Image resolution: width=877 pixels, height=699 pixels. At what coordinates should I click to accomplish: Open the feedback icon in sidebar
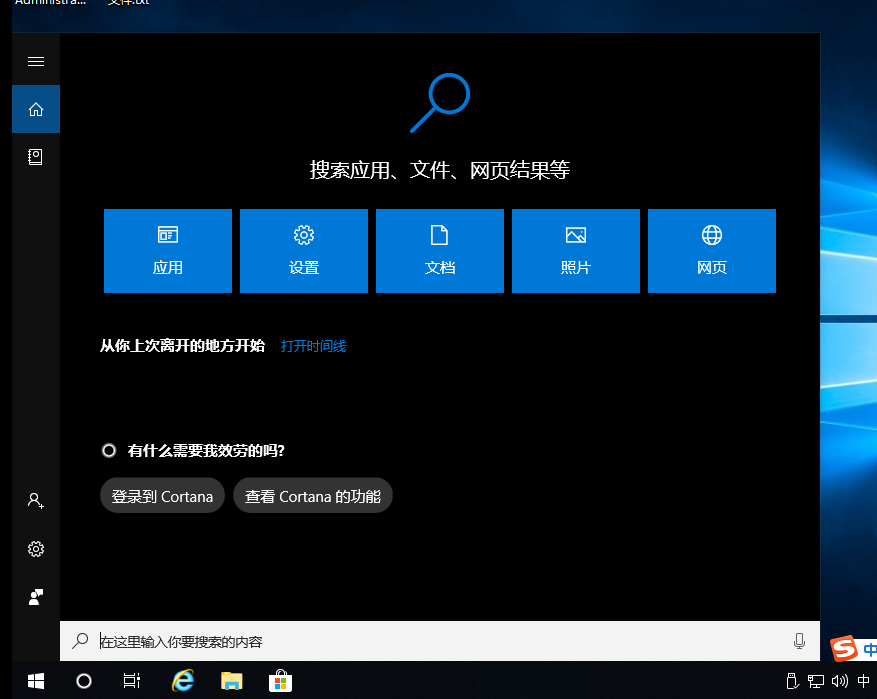36,597
